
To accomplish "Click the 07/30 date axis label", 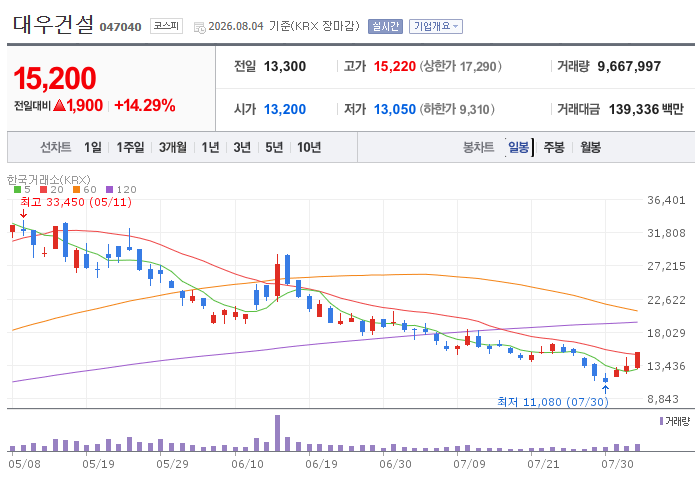I will coord(617,464).
